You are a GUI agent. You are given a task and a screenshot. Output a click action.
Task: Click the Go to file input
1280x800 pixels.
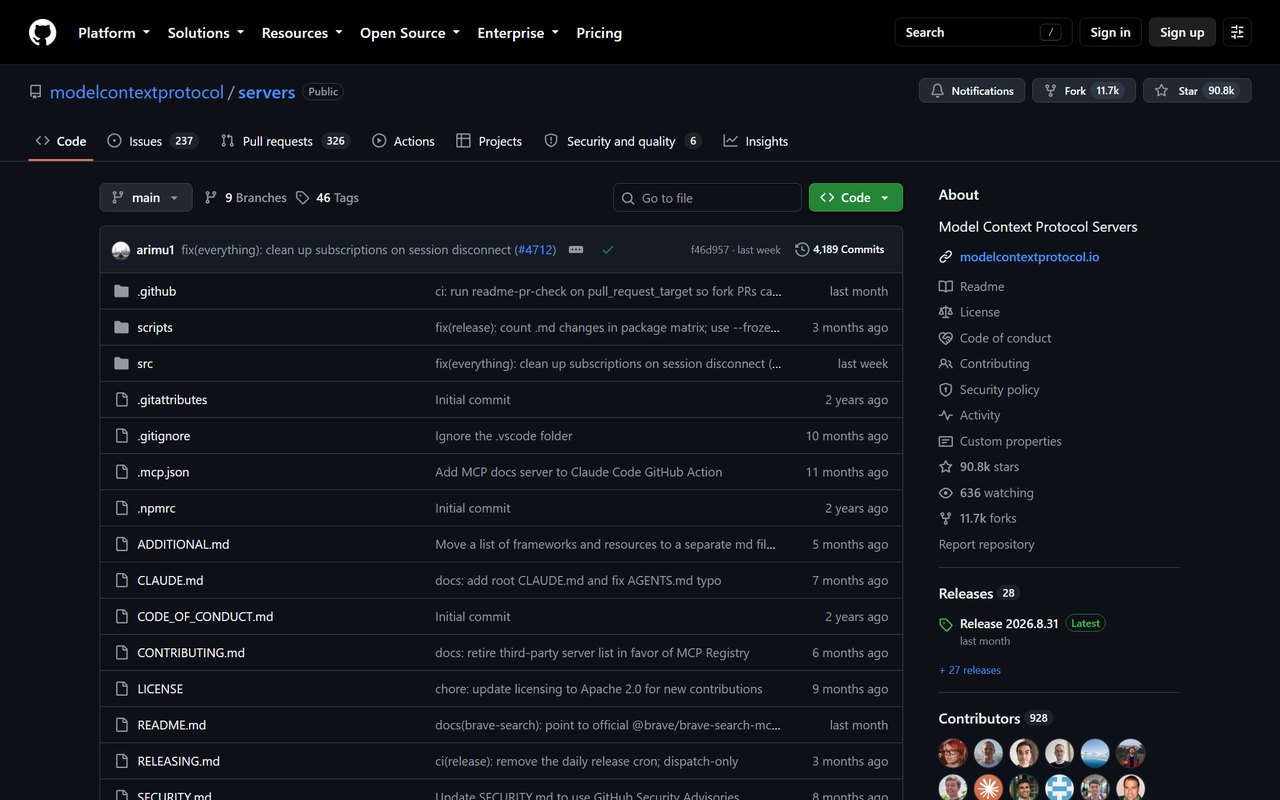707,198
